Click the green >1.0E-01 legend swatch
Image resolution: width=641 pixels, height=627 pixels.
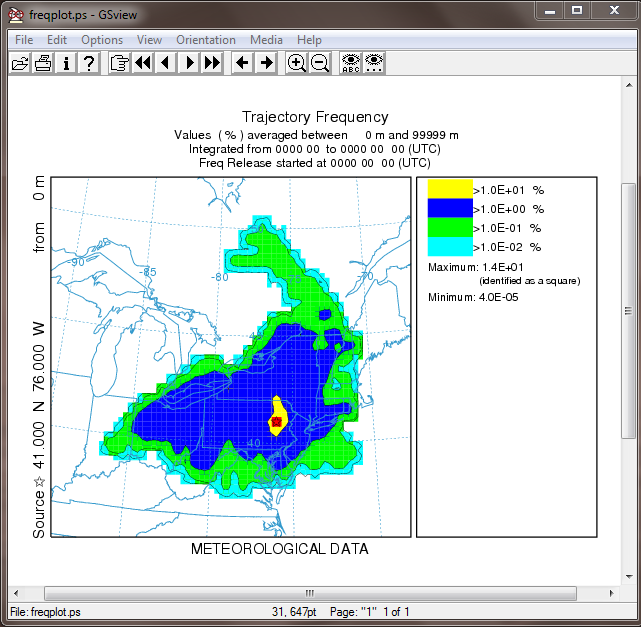(450, 227)
